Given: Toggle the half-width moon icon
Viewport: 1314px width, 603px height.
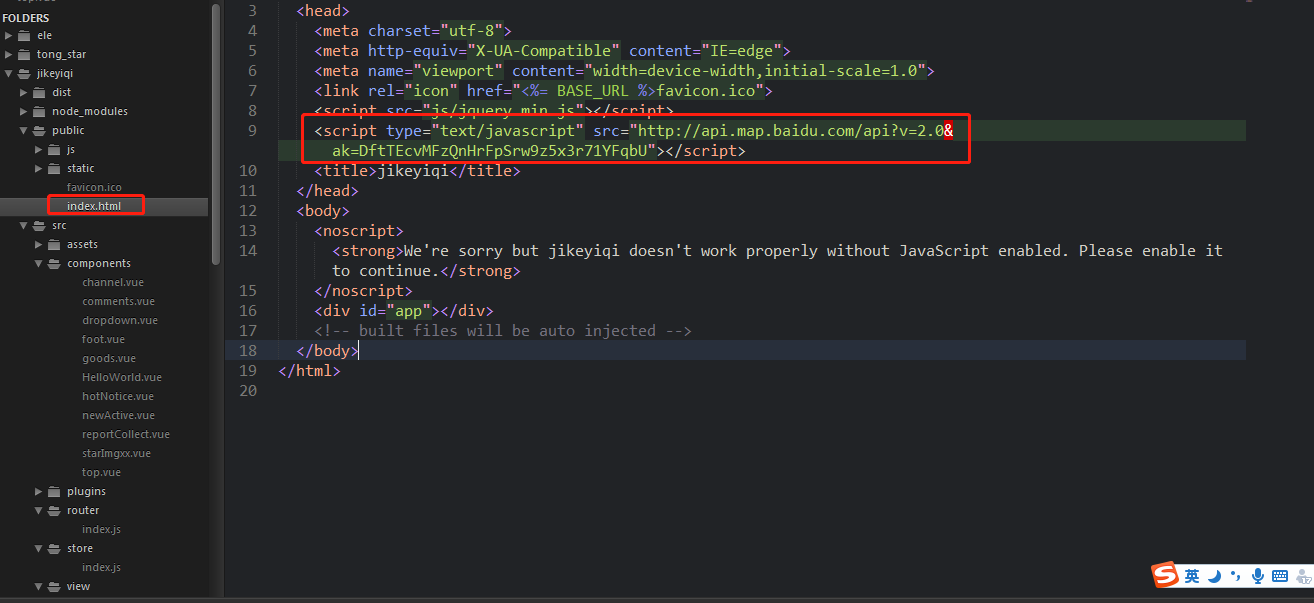Looking at the screenshot, I should (x=1214, y=576).
